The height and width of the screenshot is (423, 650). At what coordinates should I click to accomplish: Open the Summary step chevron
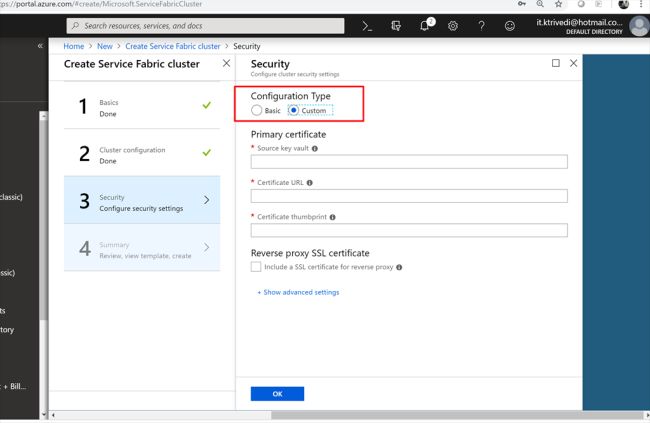pos(206,248)
